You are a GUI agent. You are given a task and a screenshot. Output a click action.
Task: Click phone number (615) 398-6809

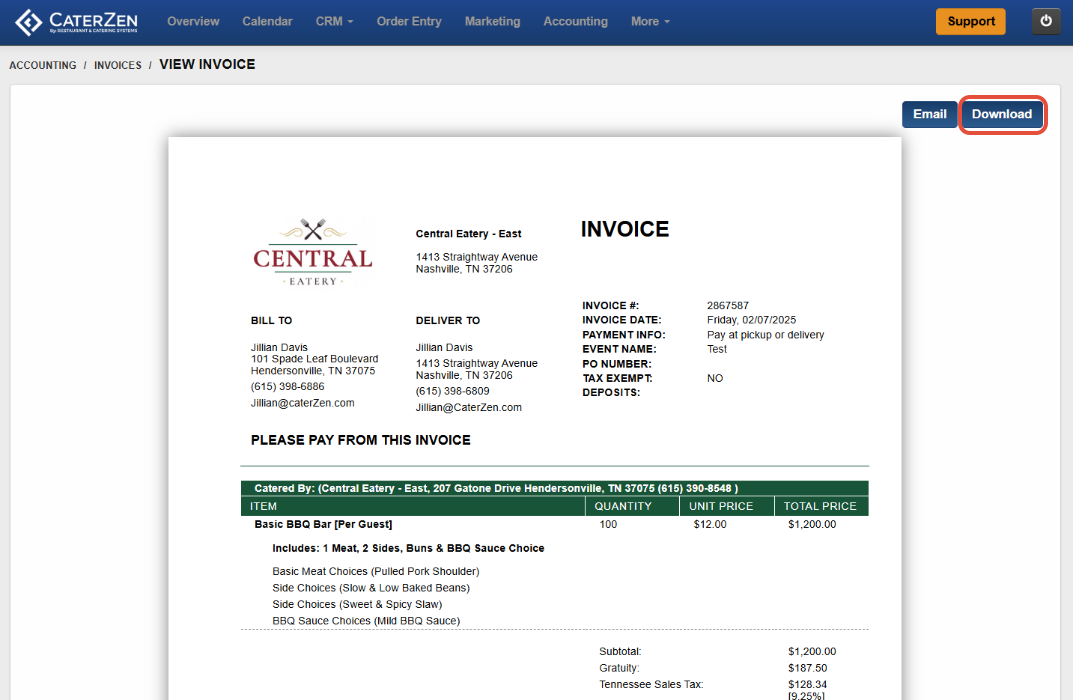[452, 391]
